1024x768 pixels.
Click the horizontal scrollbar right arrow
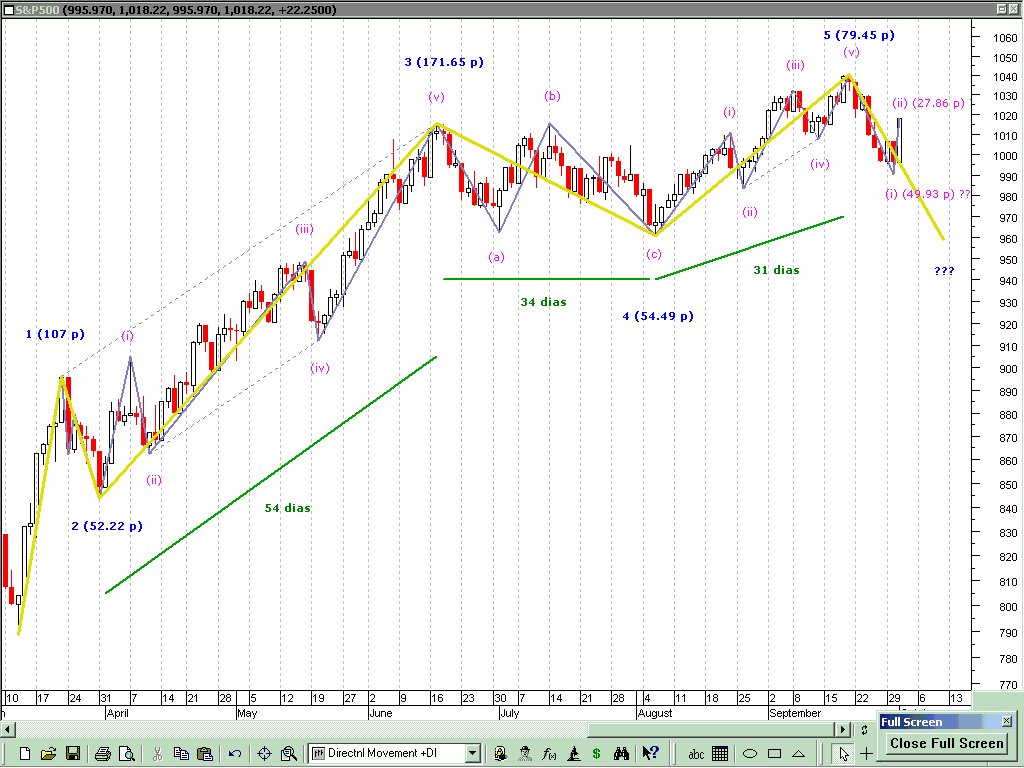coord(843,729)
